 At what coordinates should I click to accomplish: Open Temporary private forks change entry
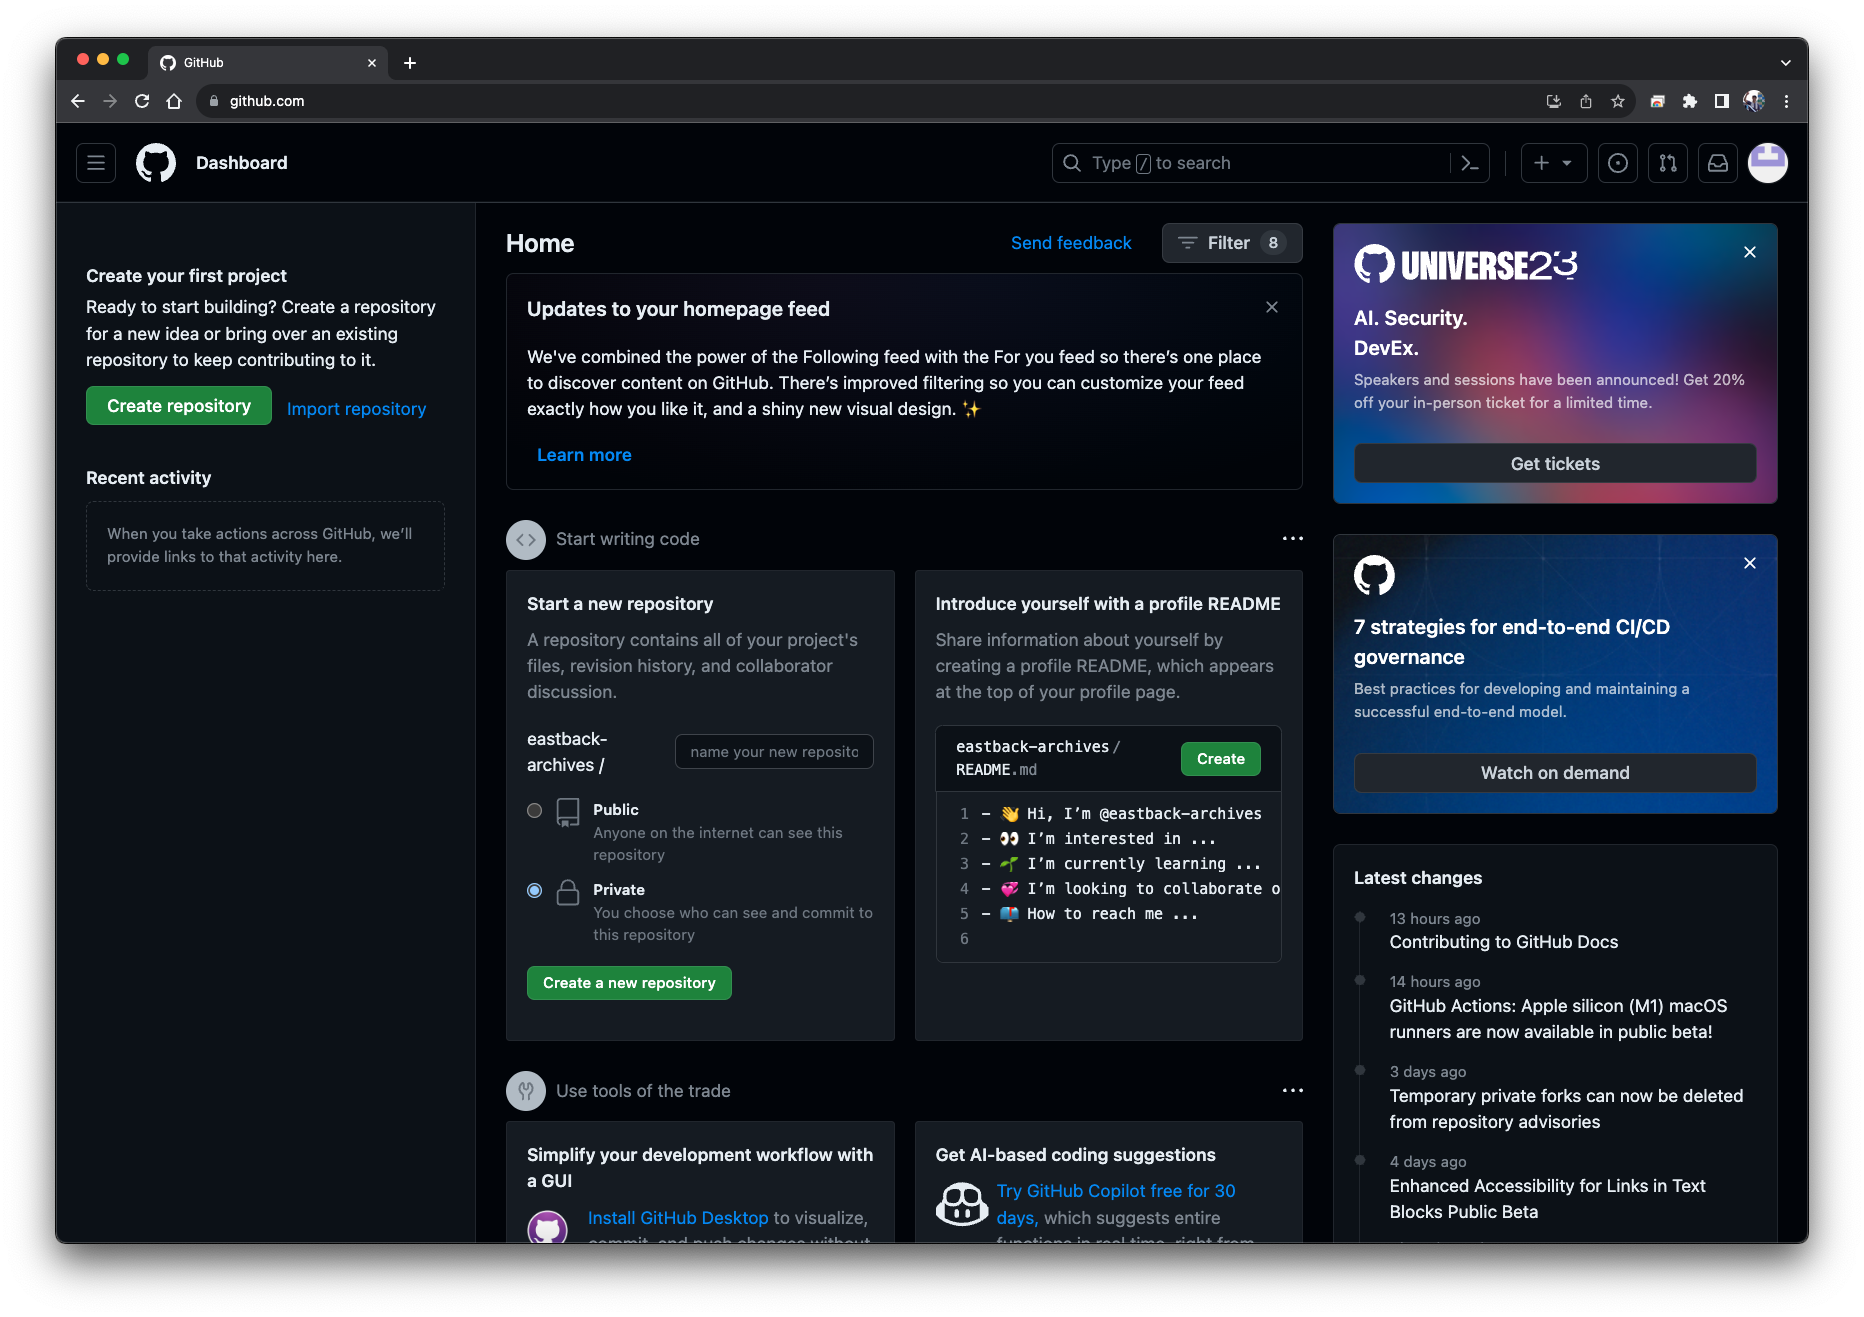tap(1566, 1109)
